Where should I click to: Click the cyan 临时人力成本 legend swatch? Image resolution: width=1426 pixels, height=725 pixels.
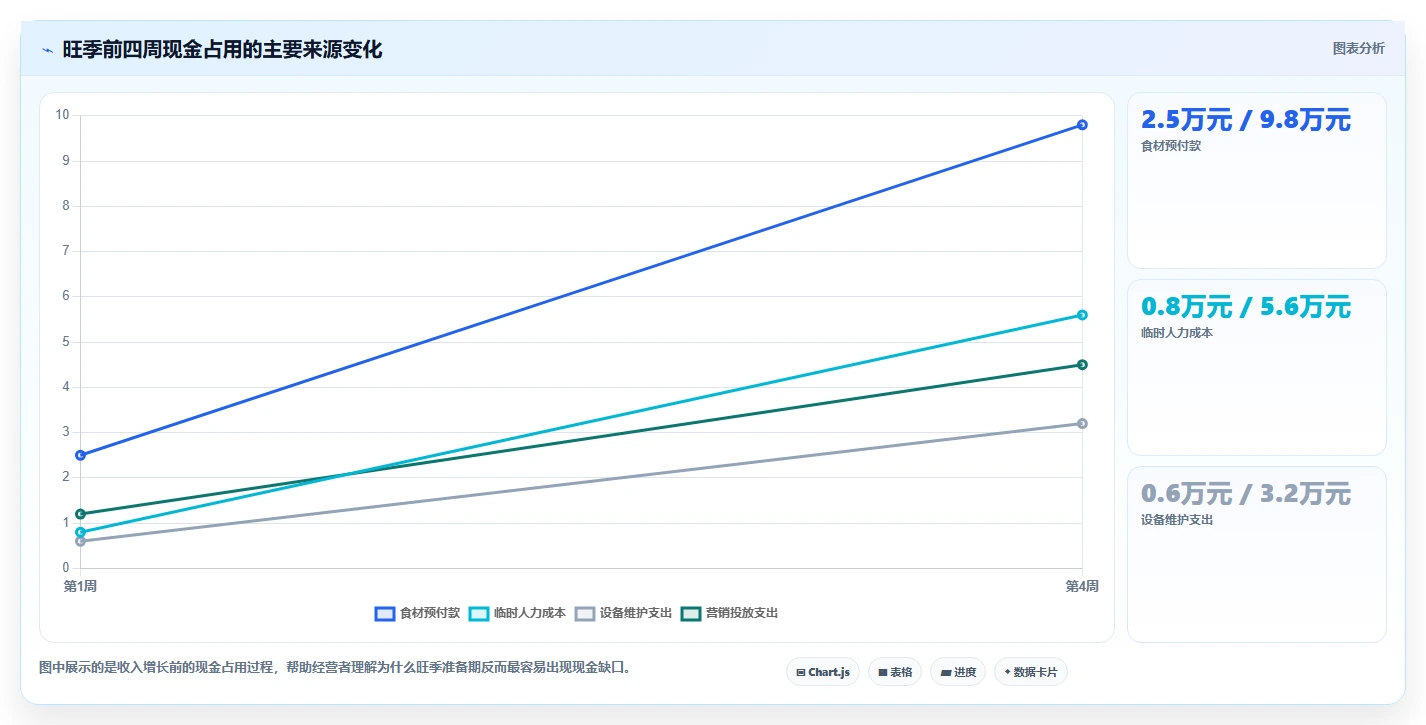pos(479,613)
